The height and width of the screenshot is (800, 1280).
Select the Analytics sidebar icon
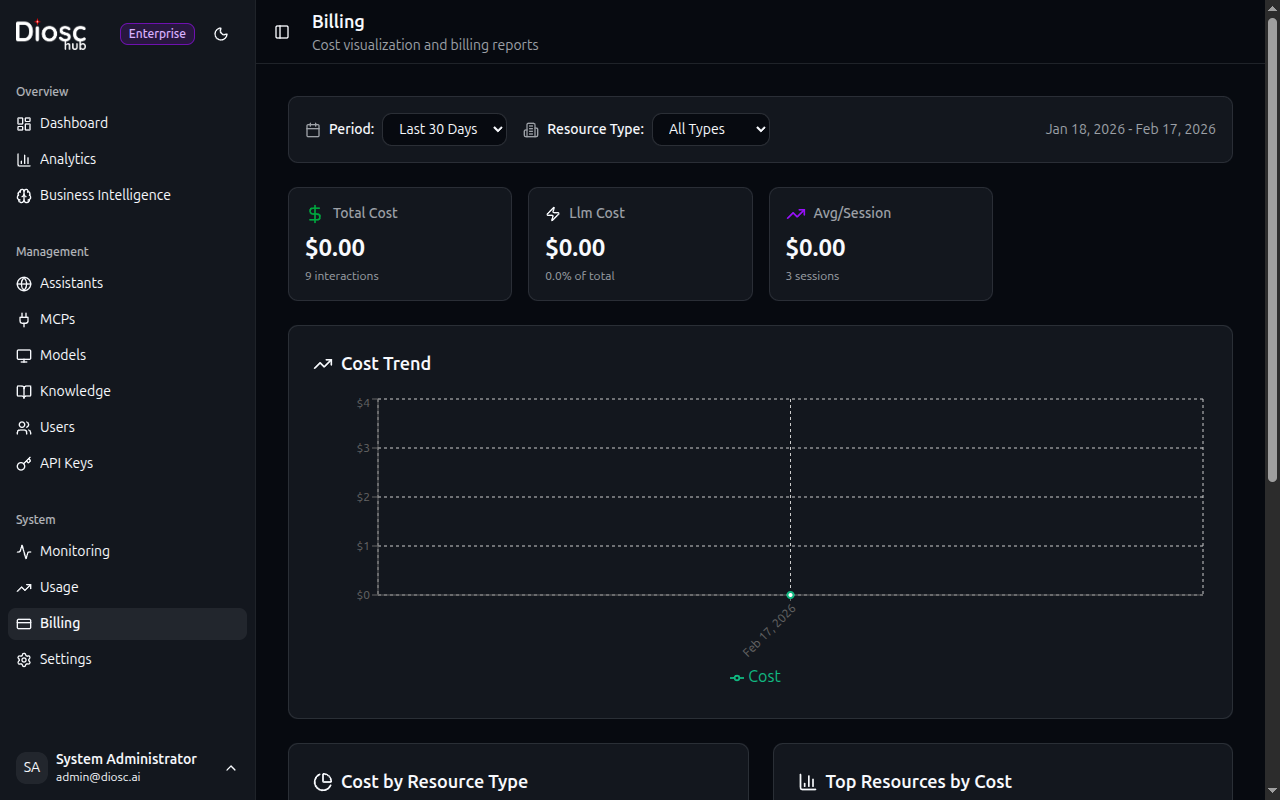23,159
